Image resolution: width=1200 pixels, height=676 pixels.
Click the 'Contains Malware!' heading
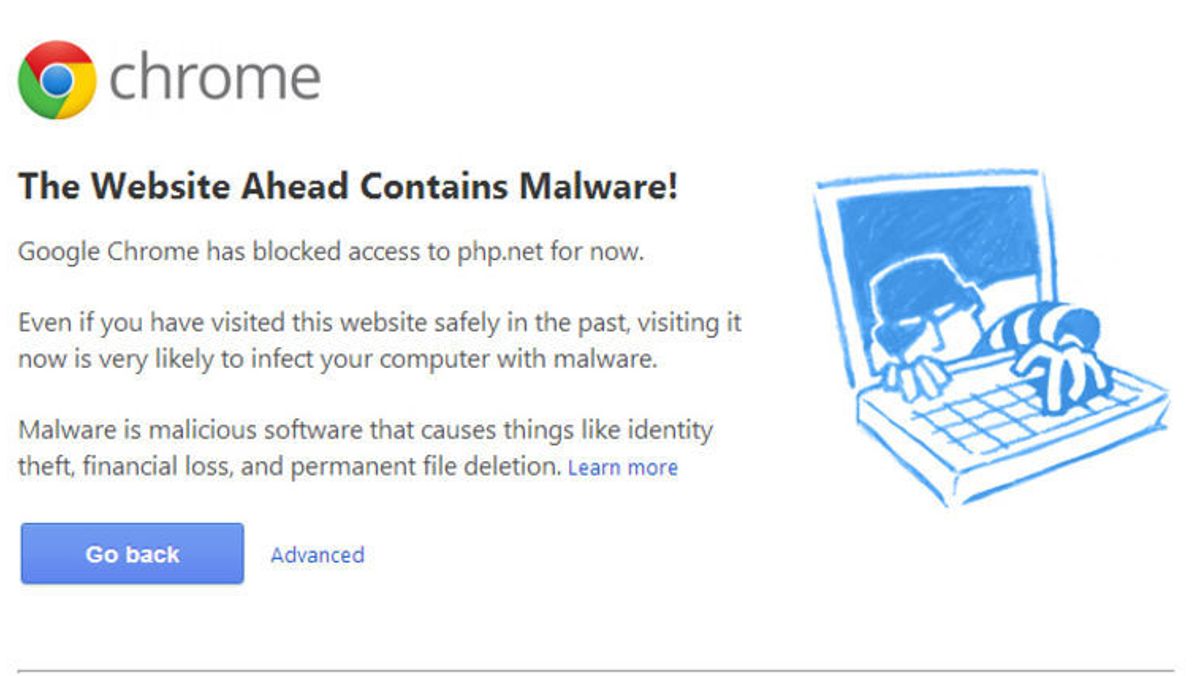click(519, 186)
